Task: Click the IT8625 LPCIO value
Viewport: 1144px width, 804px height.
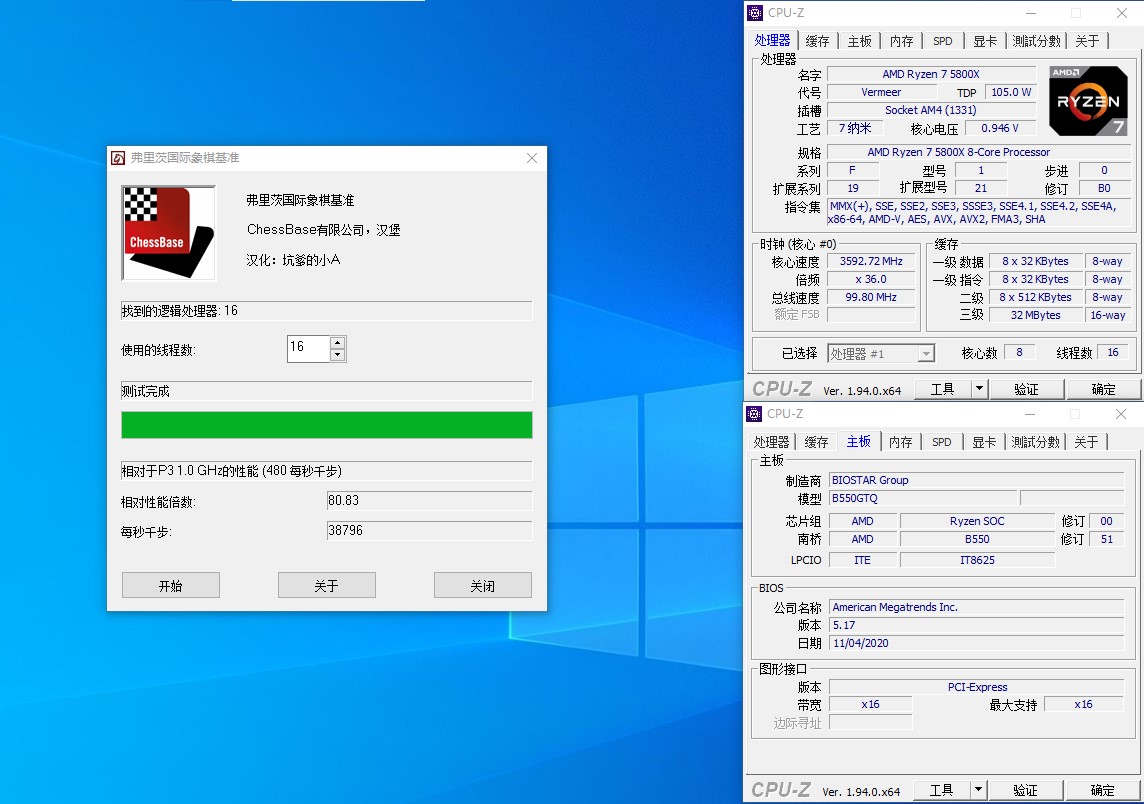Action: coord(977,560)
